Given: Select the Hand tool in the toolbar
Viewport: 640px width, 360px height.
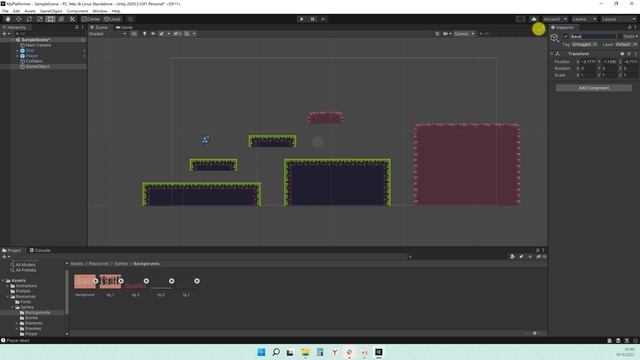Looking at the screenshot, I should [8, 19].
